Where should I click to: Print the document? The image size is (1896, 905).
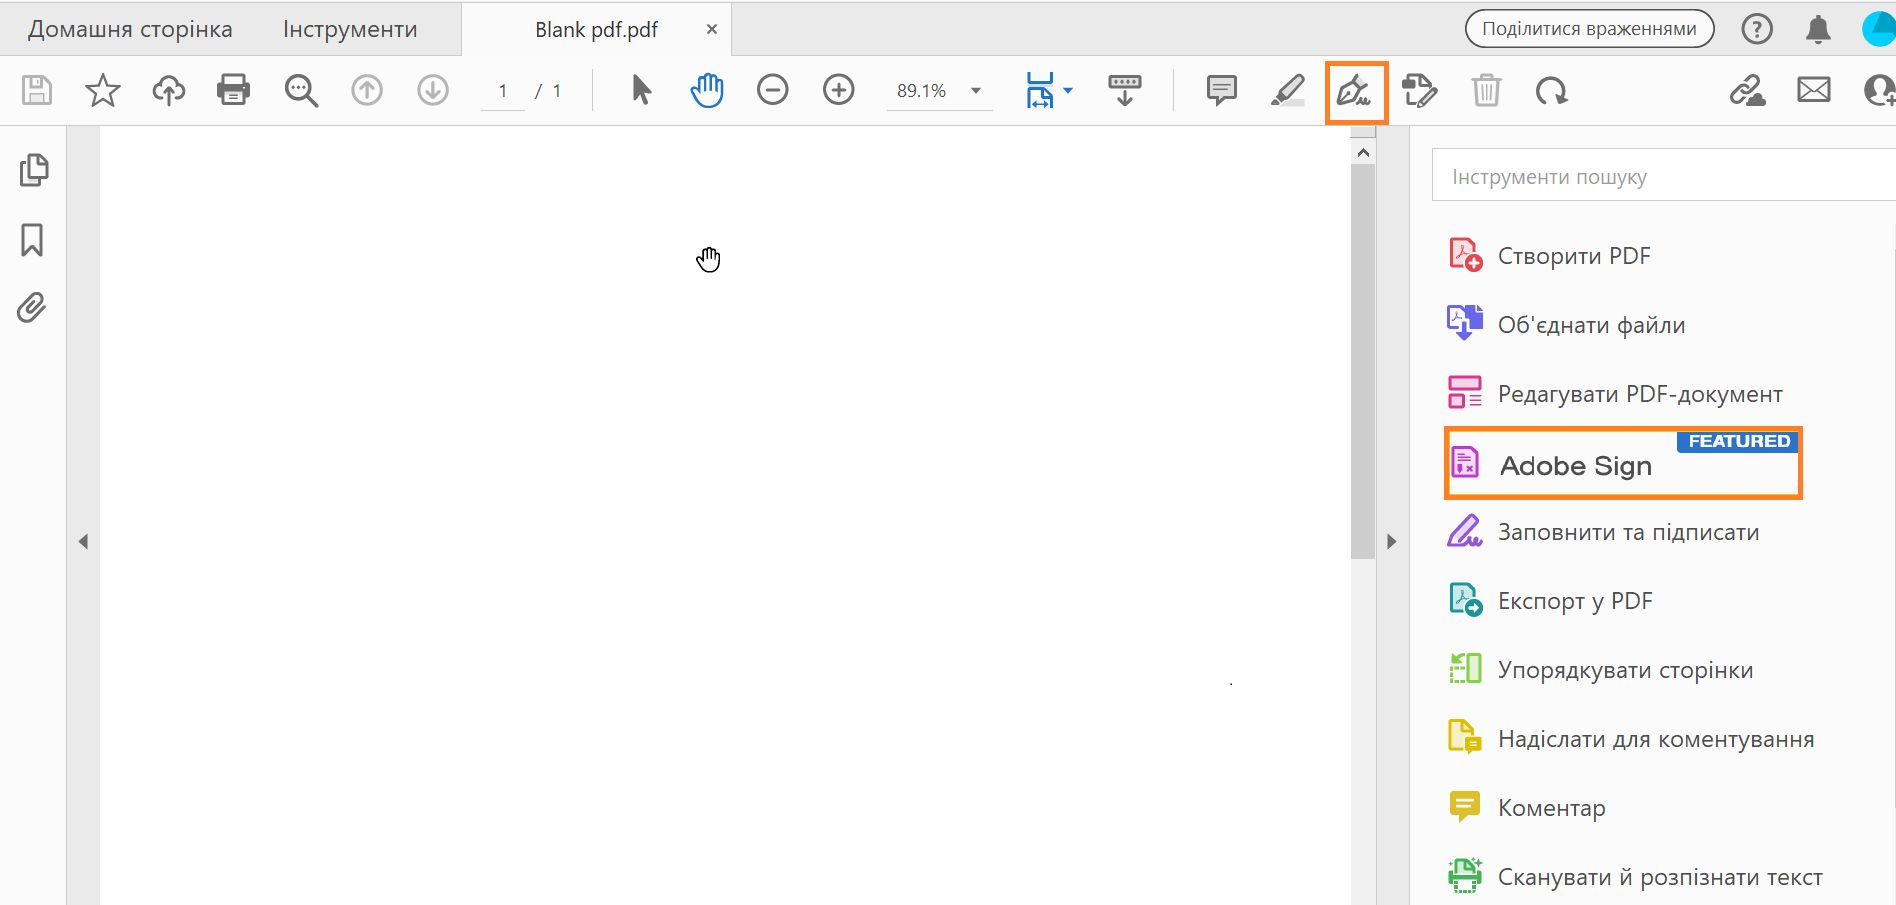click(233, 91)
